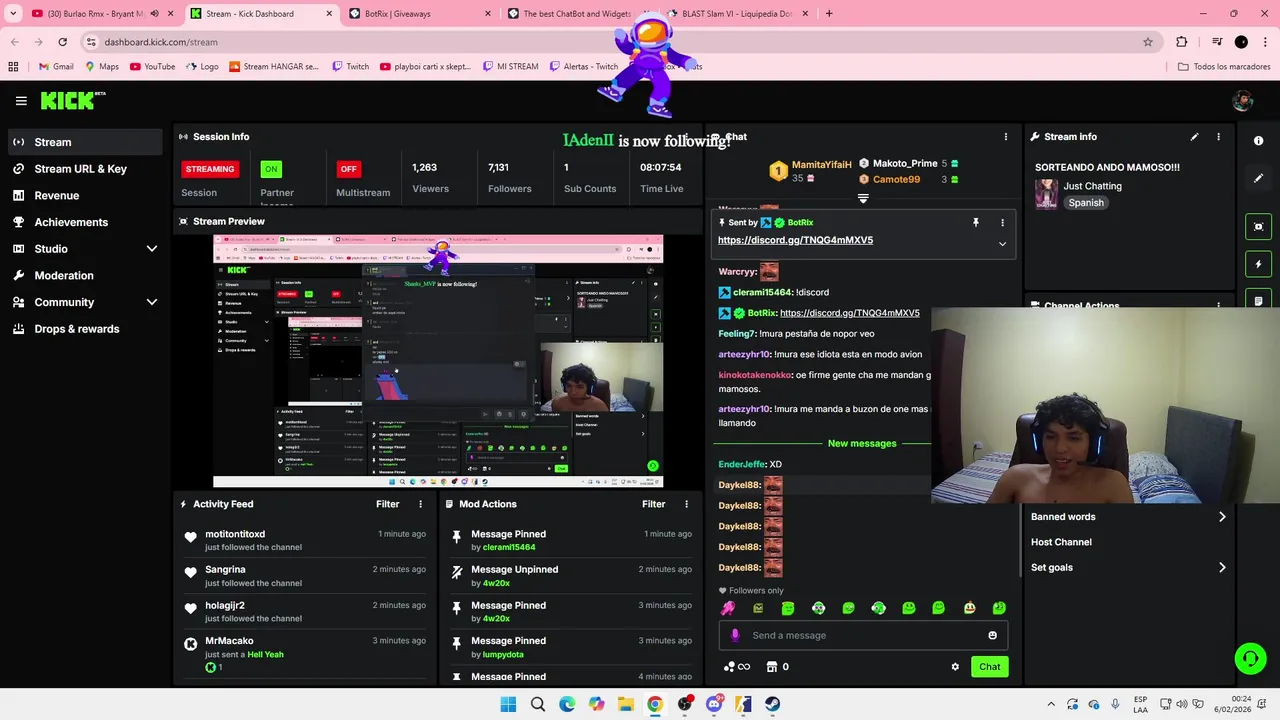Reload the page in Chrome
This screenshot has width=1280, height=720.
[62, 42]
